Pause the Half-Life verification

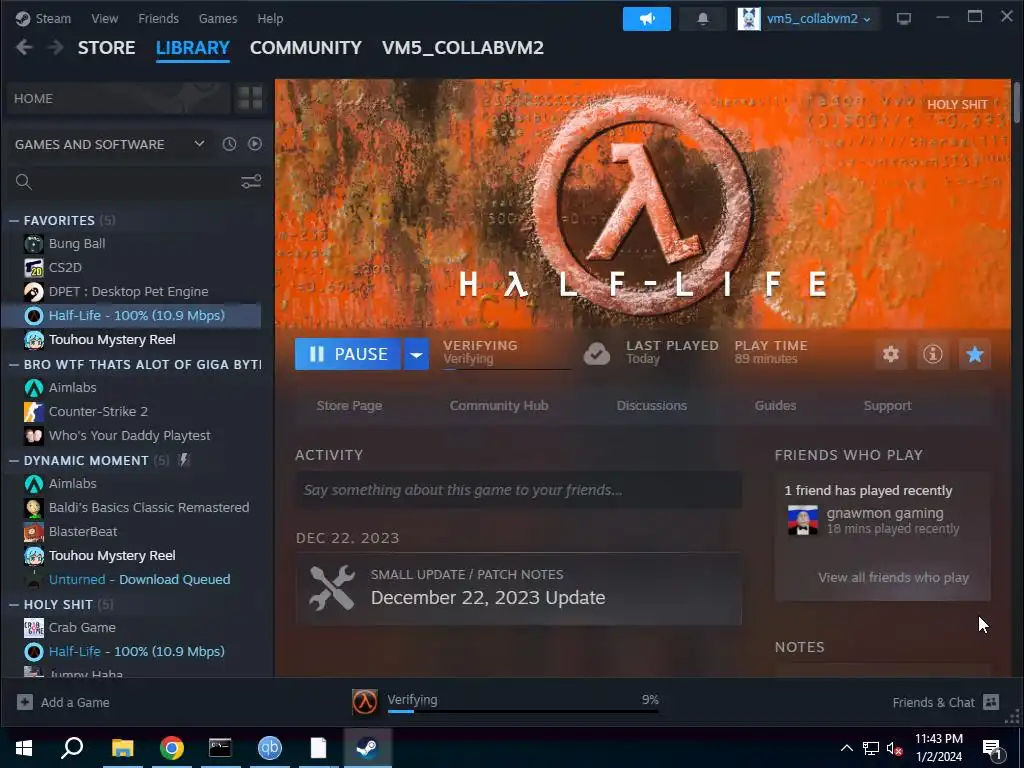(348, 354)
